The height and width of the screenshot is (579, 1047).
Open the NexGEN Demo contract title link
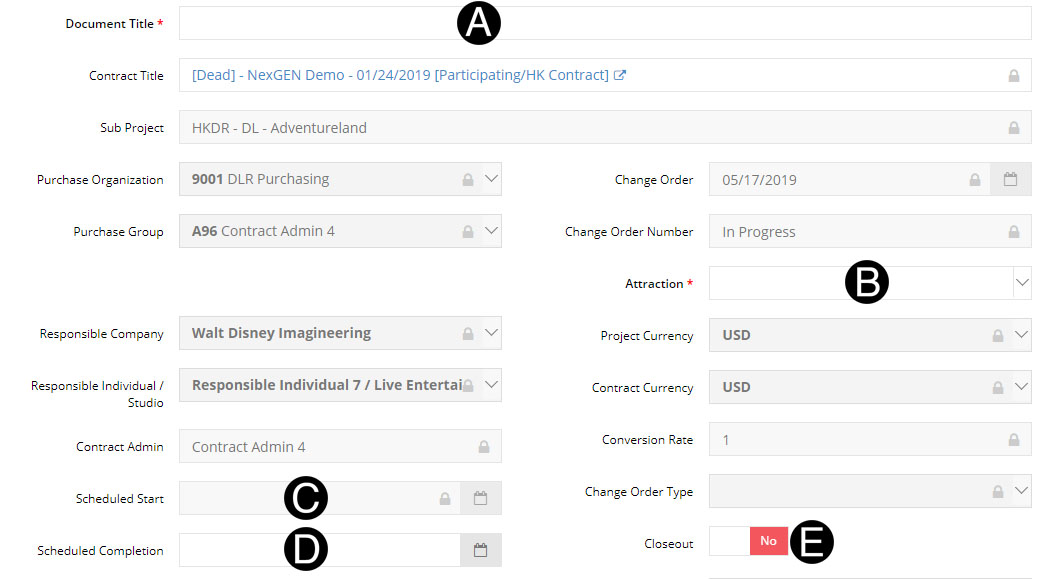point(400,75)
